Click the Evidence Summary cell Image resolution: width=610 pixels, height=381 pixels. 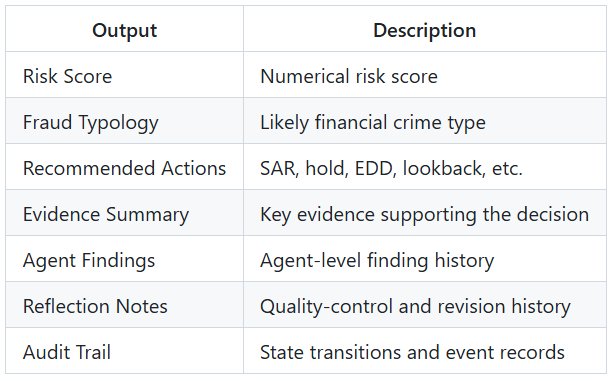124,214
